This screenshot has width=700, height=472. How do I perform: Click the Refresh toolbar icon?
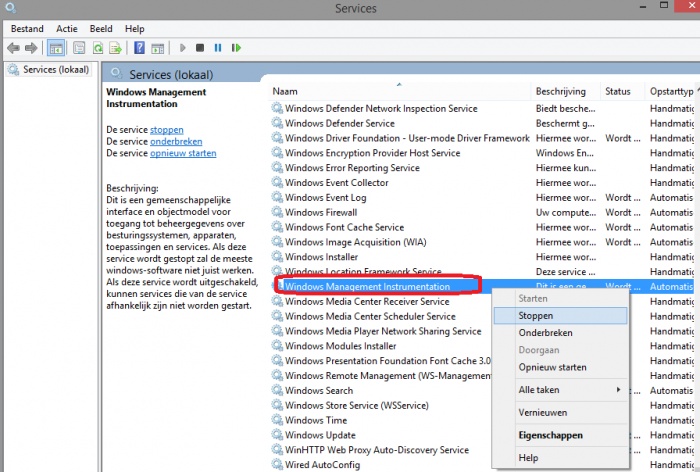tap(98, 48)
